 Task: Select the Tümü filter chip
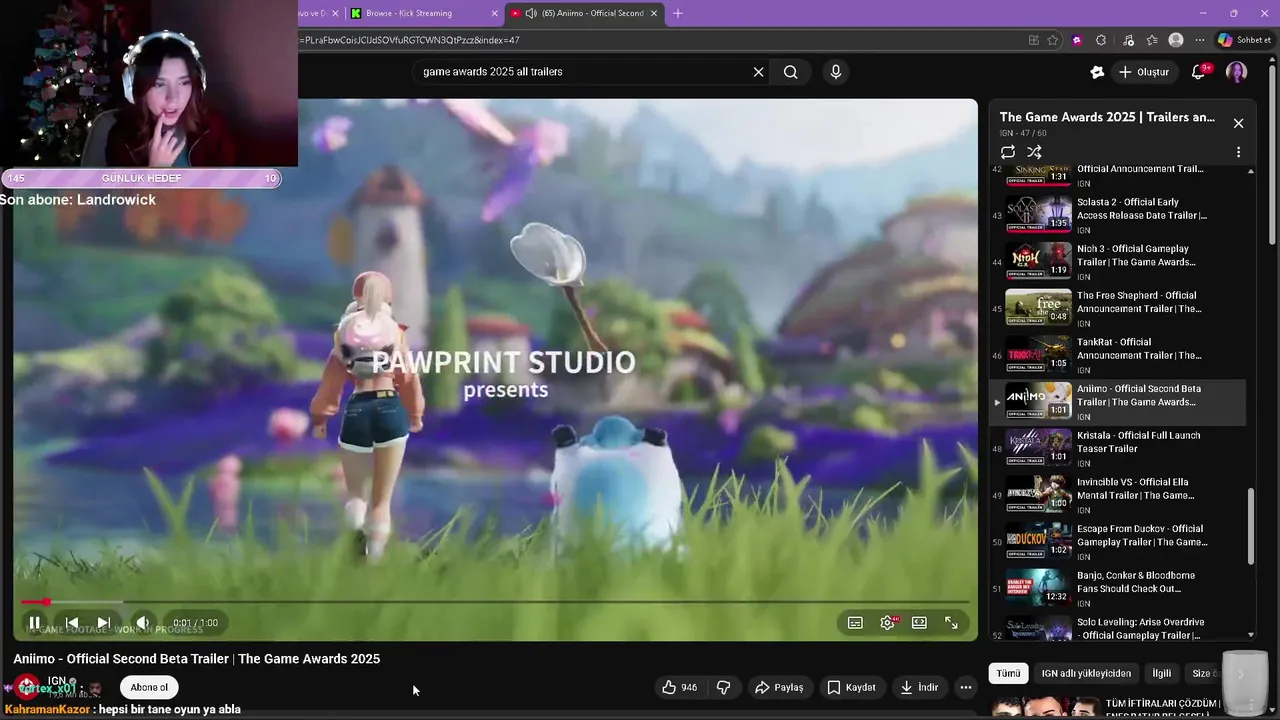[x=1008, y=673]
